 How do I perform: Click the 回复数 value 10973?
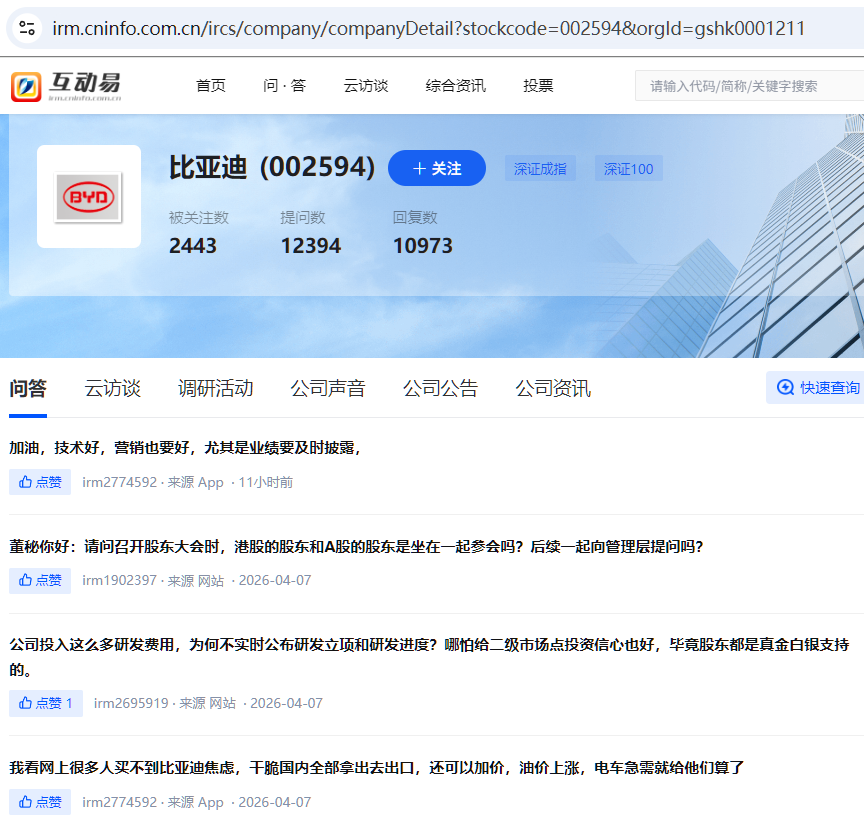click(x=423, y=246)
